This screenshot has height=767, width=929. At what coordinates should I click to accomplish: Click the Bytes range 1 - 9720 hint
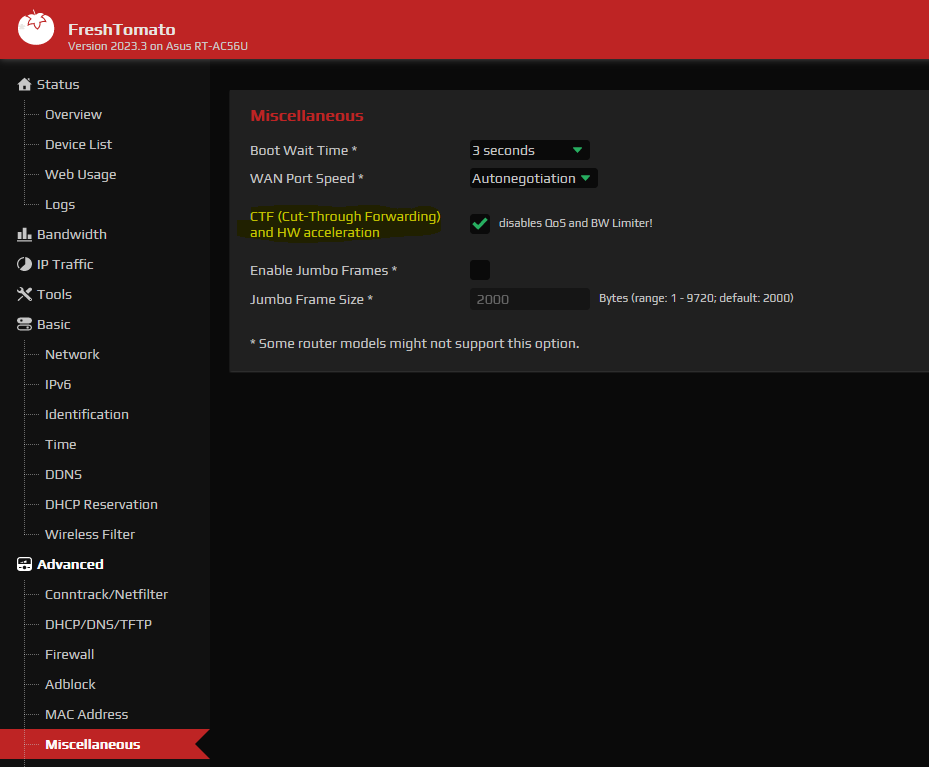(x=696, y=298)
